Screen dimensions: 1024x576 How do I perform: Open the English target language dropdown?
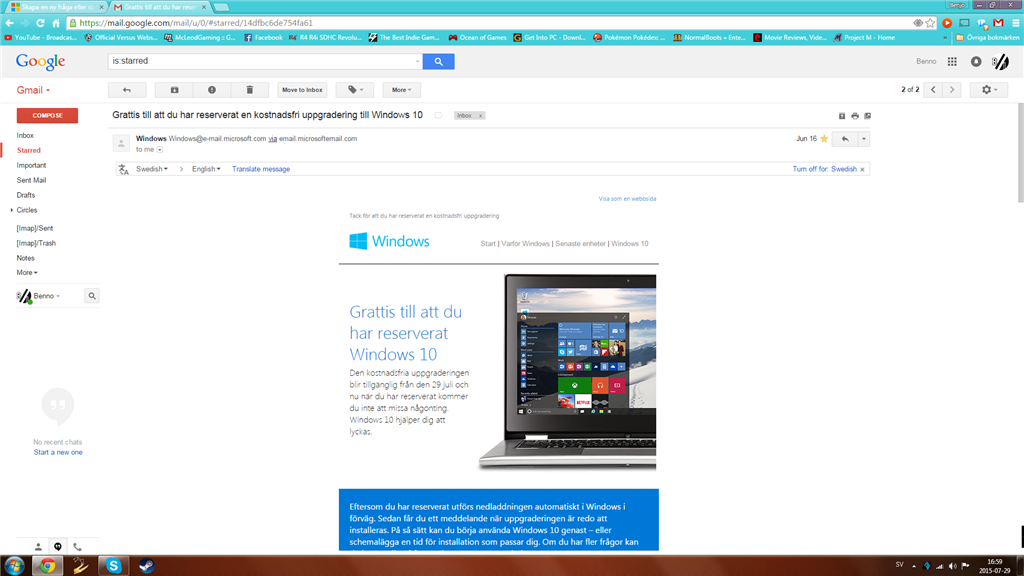(206, 169)
